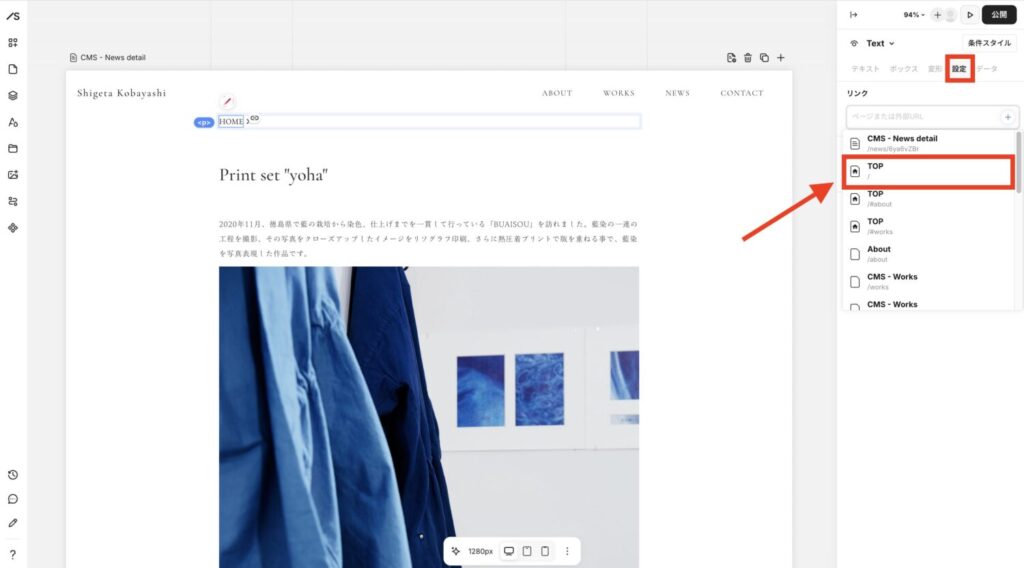Image resolution: width=1024 pixels, height=568 pixels.
Task: Open the three-dot menu in viewport bar
Action: [x=567, y=551]
